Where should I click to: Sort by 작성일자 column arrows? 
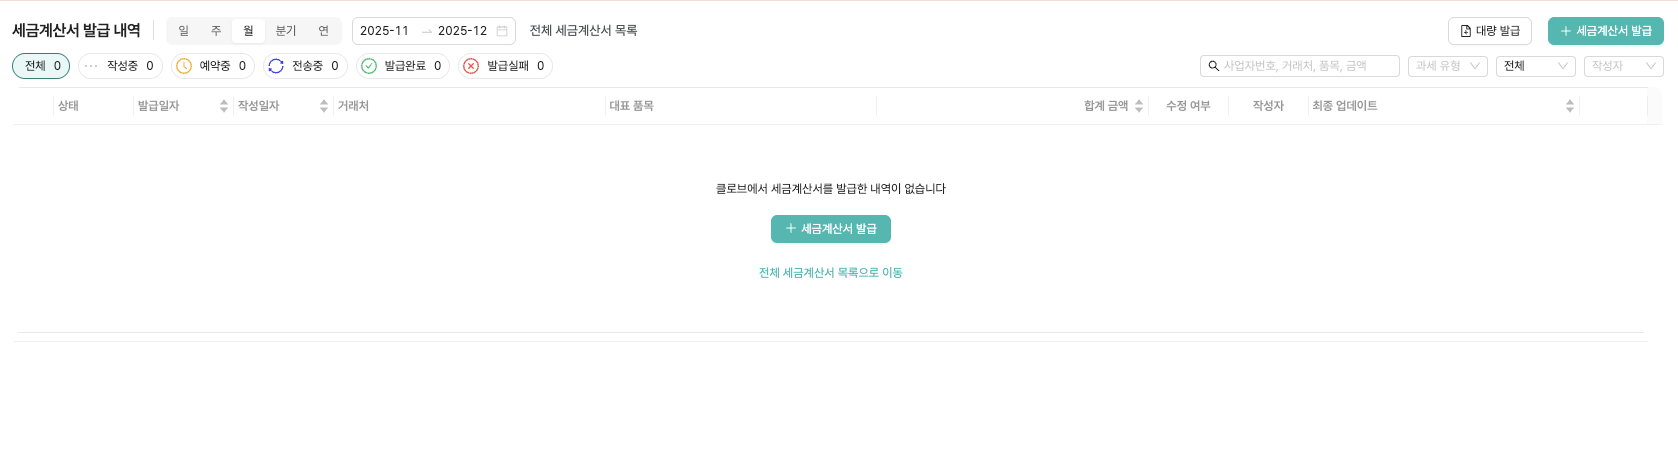point(324,106)
